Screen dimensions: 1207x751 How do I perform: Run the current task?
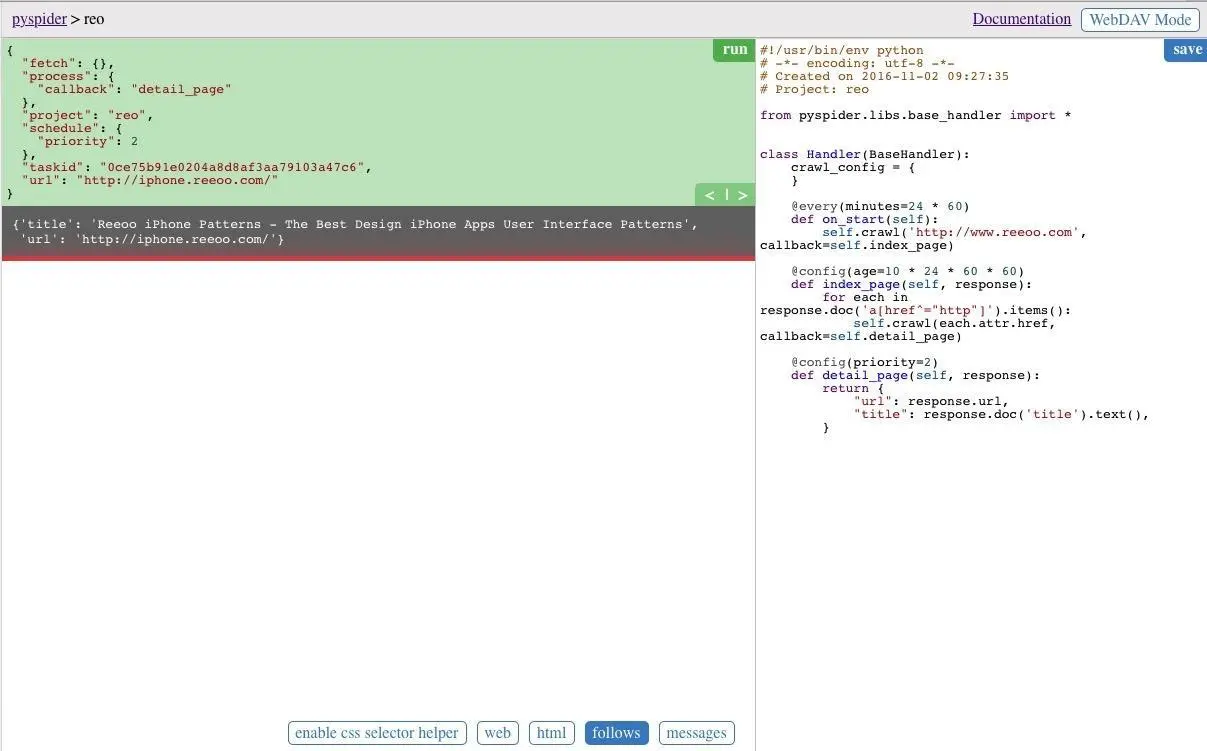(734, 50)
